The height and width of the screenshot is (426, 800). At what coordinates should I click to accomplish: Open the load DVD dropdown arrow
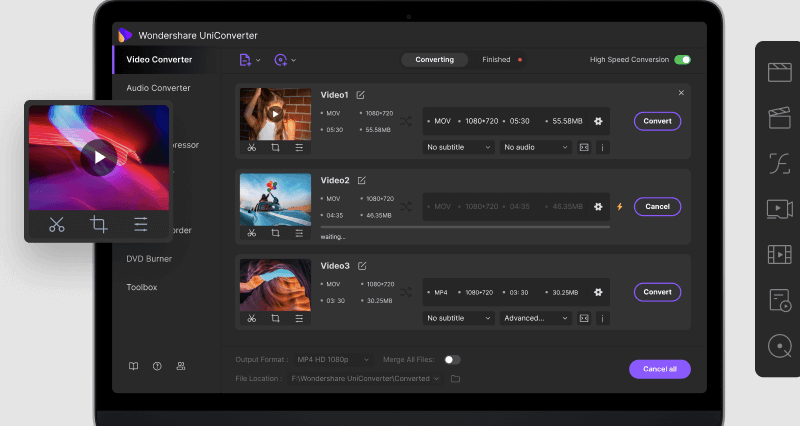[x=293, y=60]
